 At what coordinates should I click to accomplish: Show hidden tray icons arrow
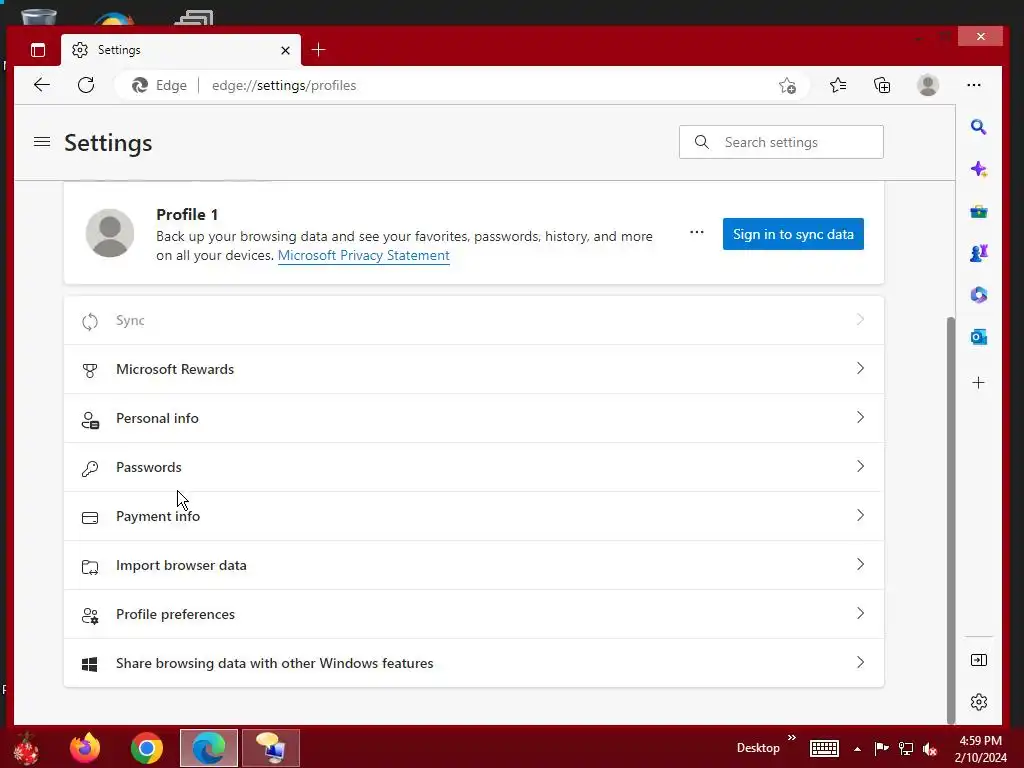point(857,749)
